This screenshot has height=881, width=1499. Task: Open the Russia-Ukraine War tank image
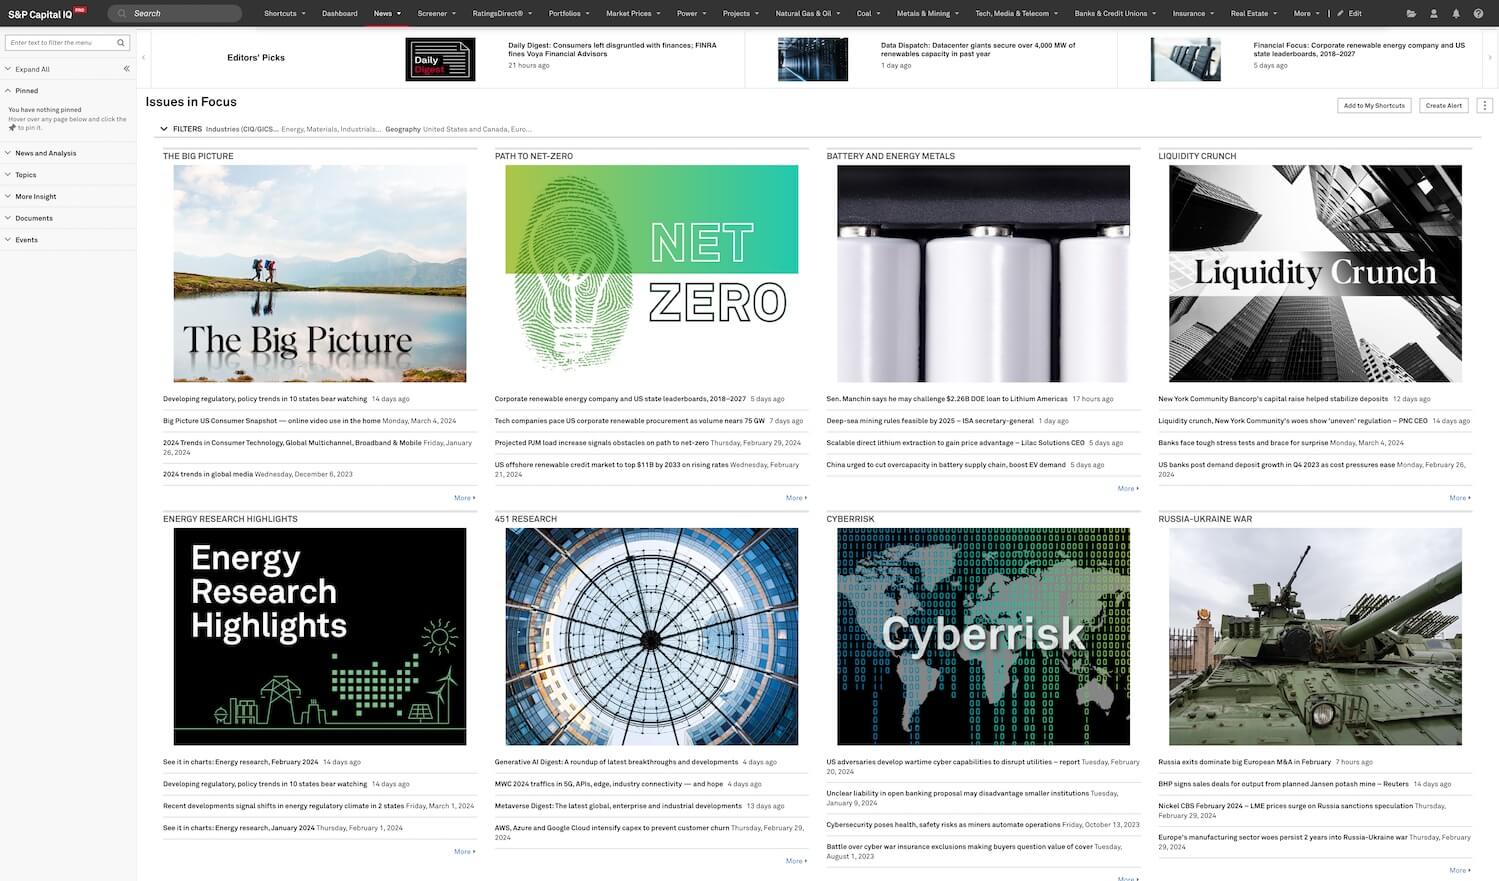[x=1315, y=636]
